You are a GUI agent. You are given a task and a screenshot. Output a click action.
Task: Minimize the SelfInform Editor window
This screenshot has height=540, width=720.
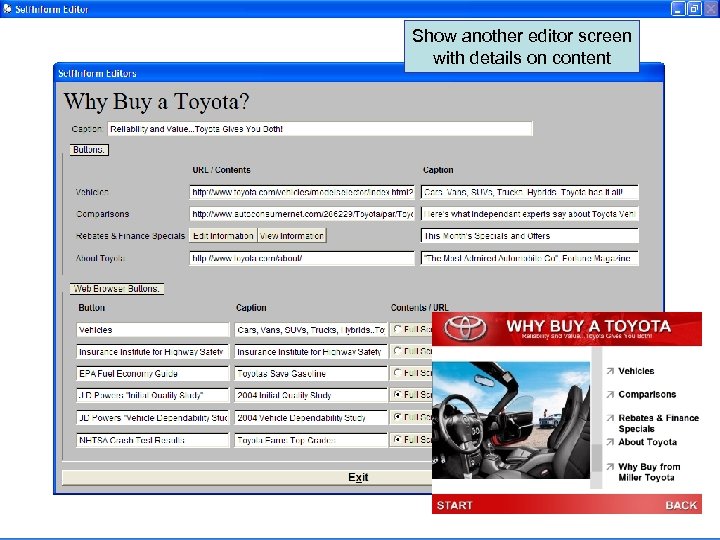click(678, 9)
